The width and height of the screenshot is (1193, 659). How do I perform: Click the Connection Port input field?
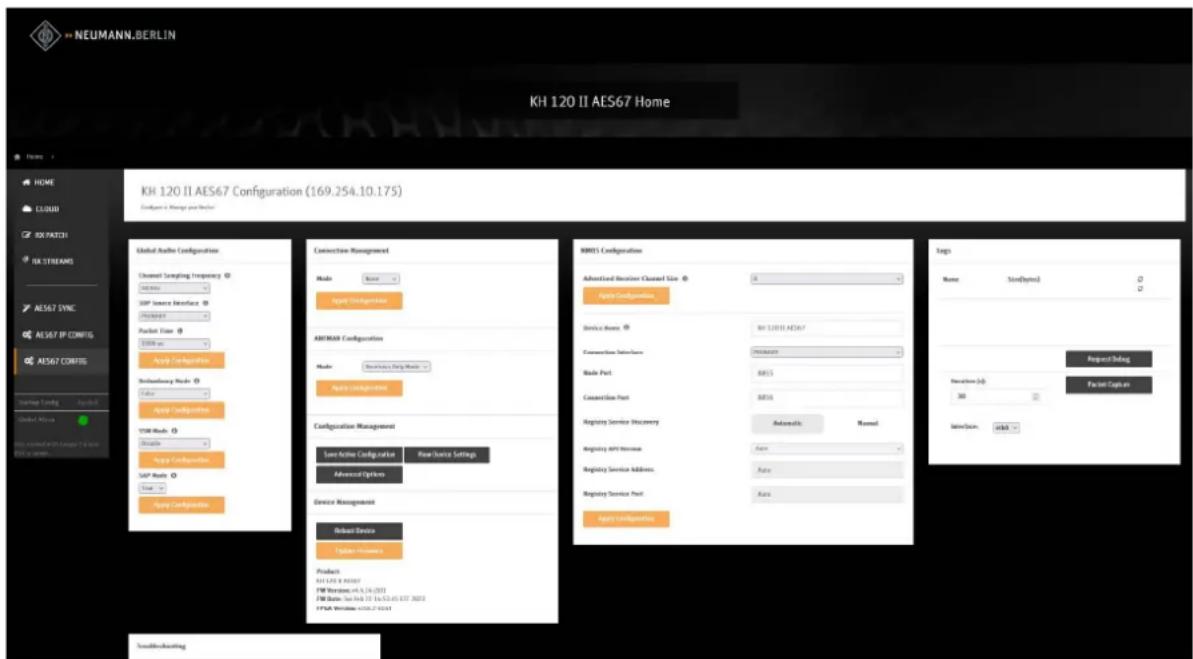tap(827, 398)
